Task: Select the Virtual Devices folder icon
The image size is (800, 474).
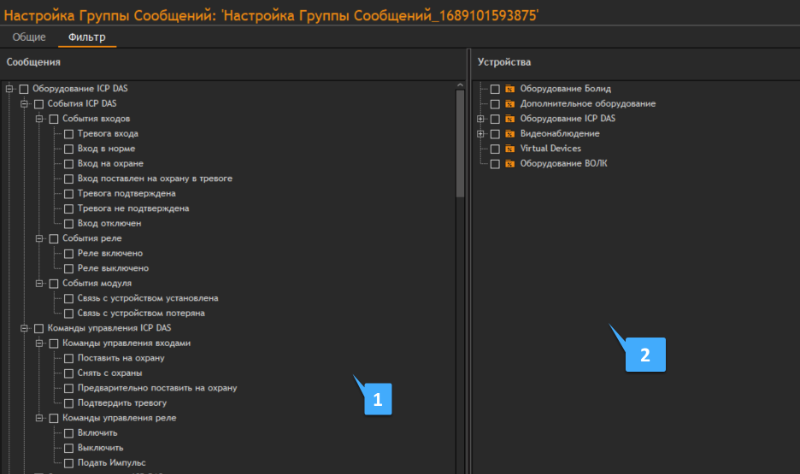Action: click(509, 148)
